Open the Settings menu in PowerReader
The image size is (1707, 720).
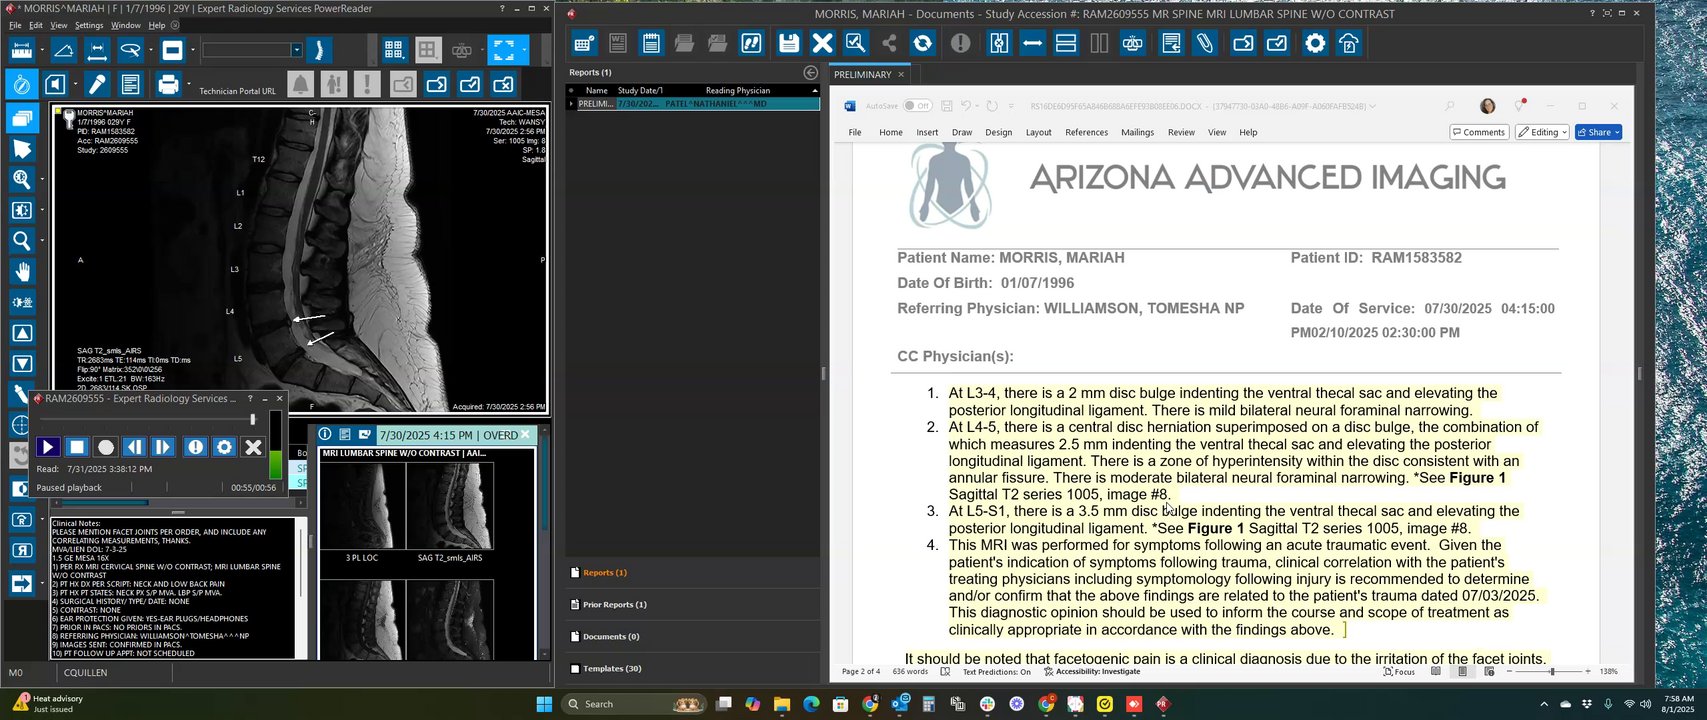(89, 25)
